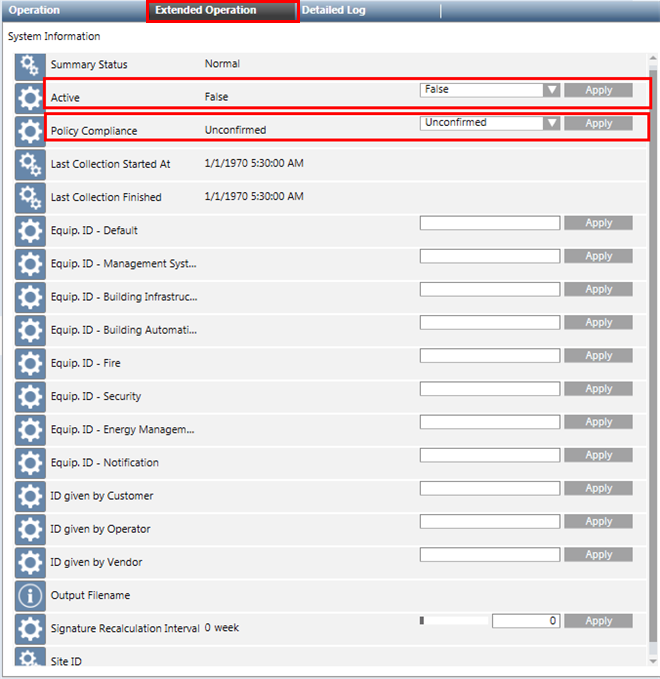
Task: Click the gear icon for Equip. ID - Fire
Action: click(x=31, y=363)
